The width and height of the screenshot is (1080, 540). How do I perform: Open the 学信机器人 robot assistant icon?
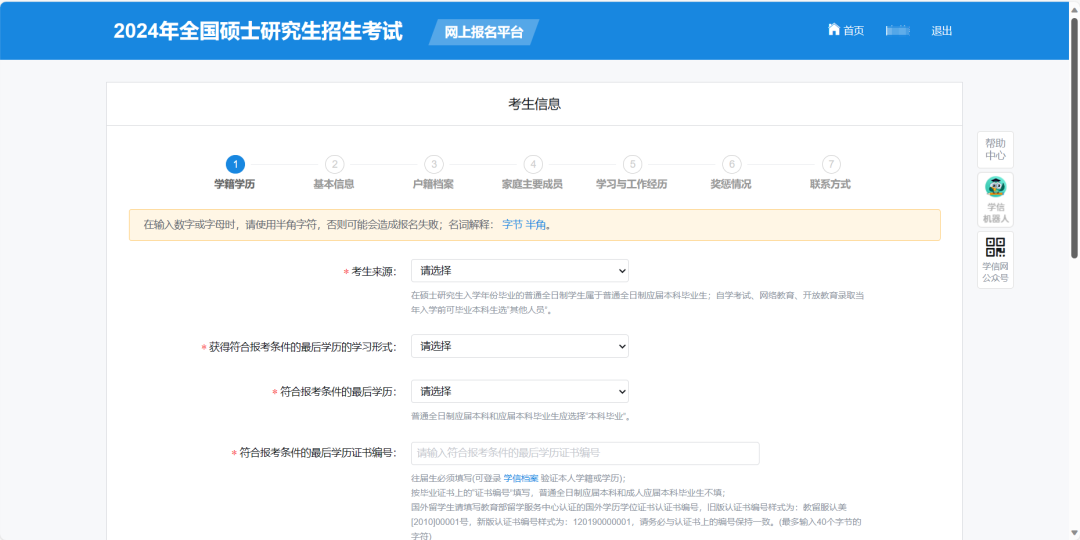[x=995, y=188]
